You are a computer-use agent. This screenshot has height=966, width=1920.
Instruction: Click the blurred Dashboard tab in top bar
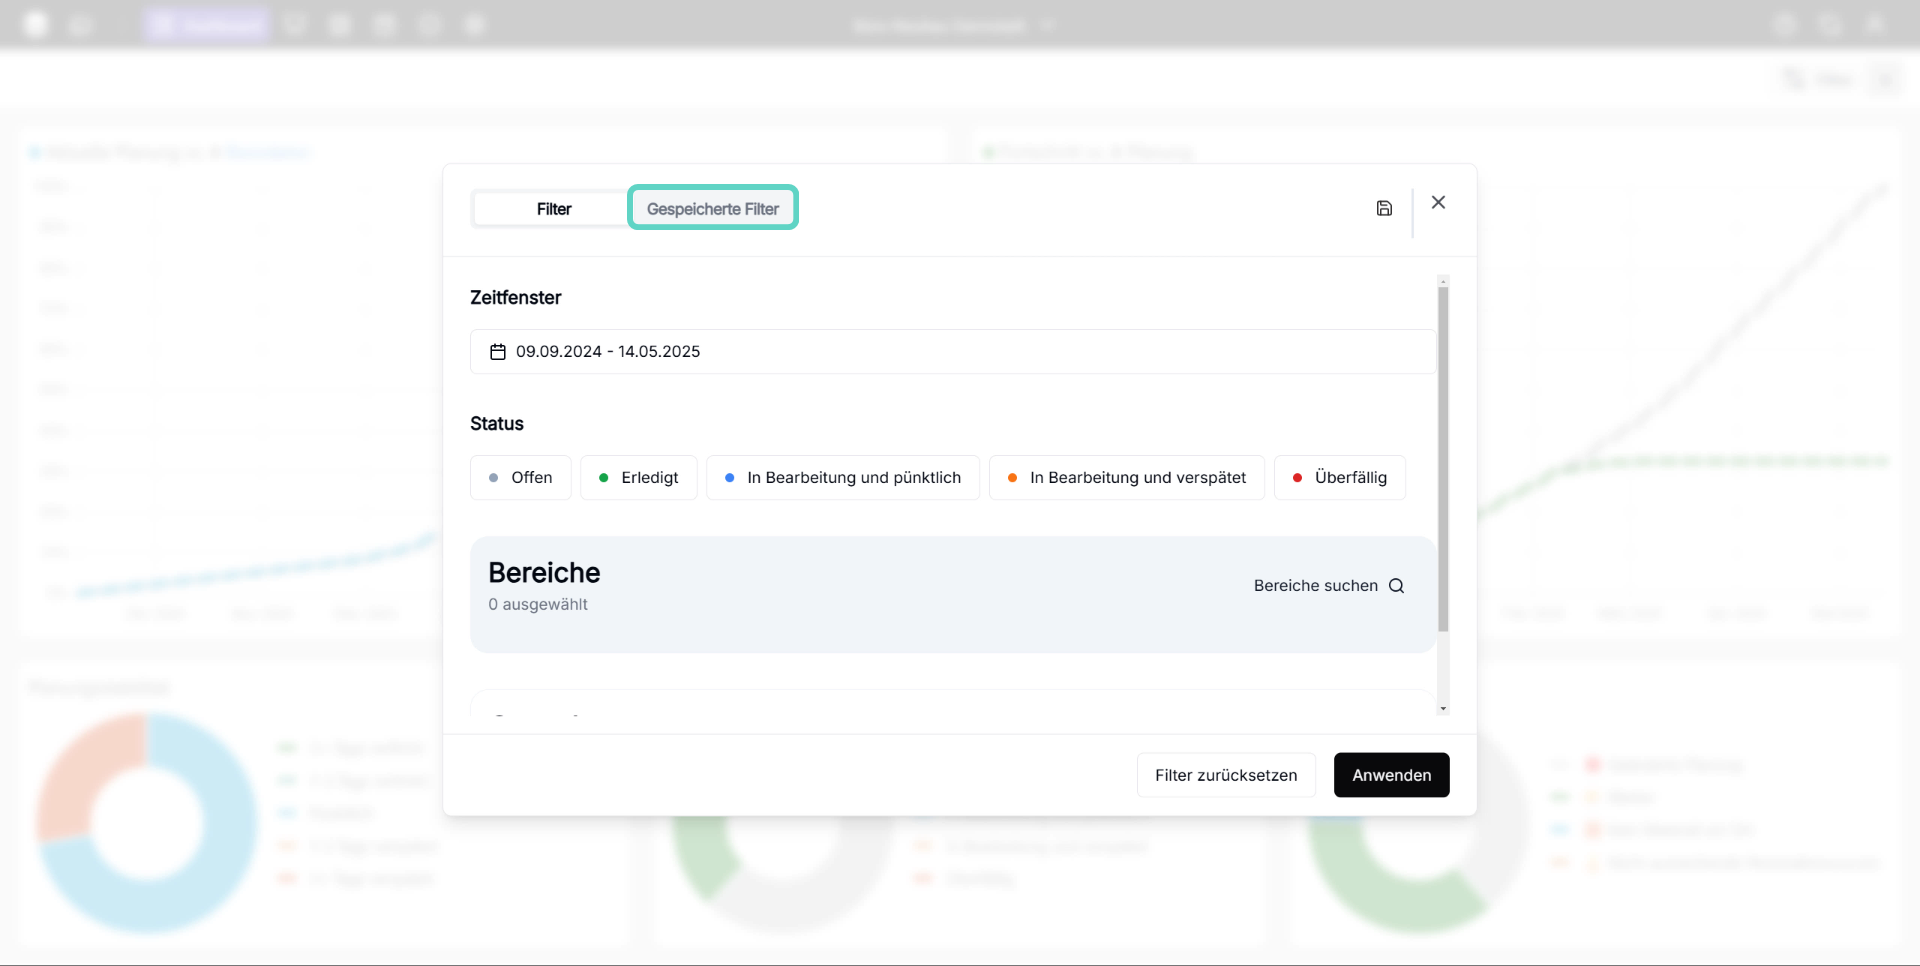click(206, 24)
